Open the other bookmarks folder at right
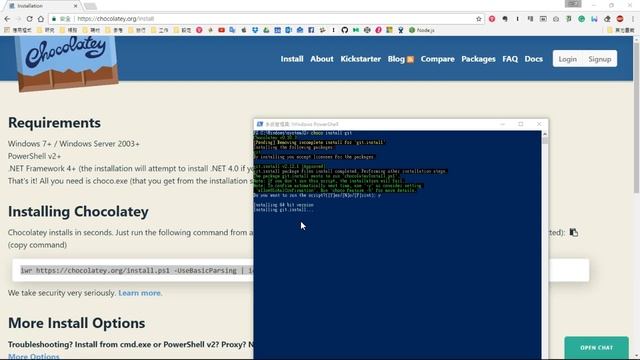Viewport: 640px width, 360px height. 620,30
